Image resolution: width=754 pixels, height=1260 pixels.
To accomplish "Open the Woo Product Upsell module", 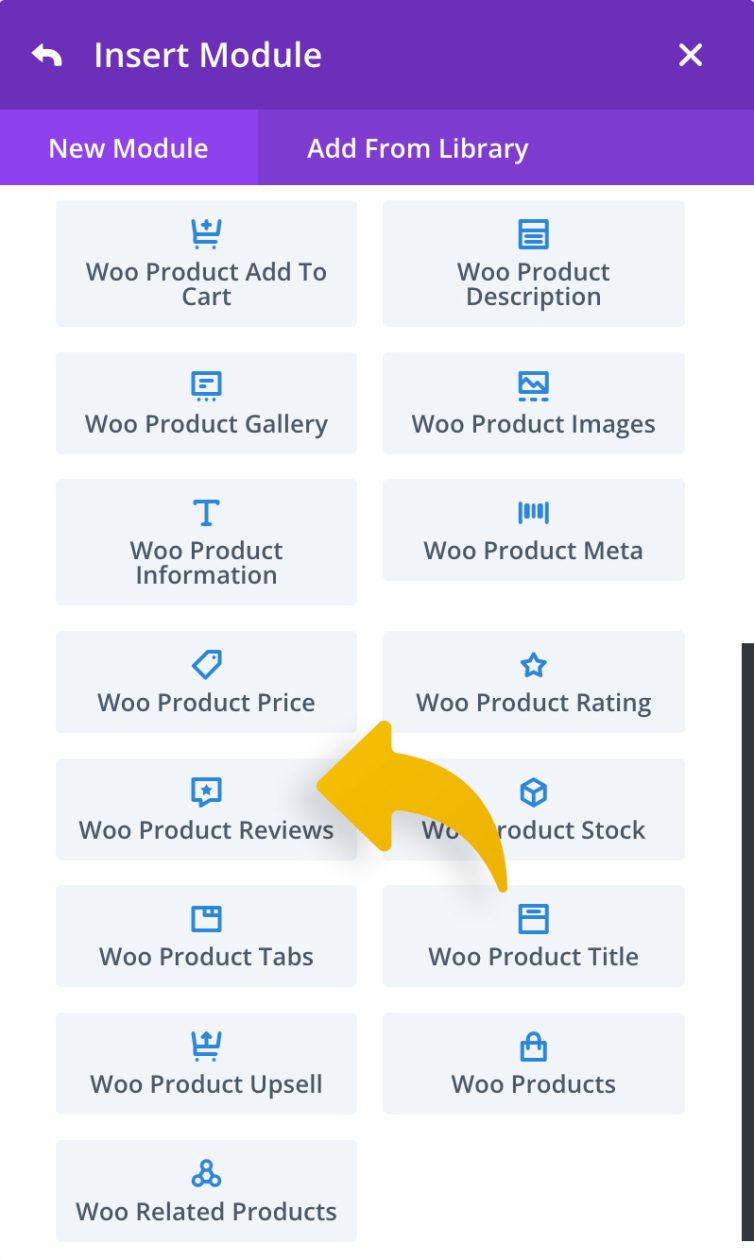I will tap(206, 1063).
